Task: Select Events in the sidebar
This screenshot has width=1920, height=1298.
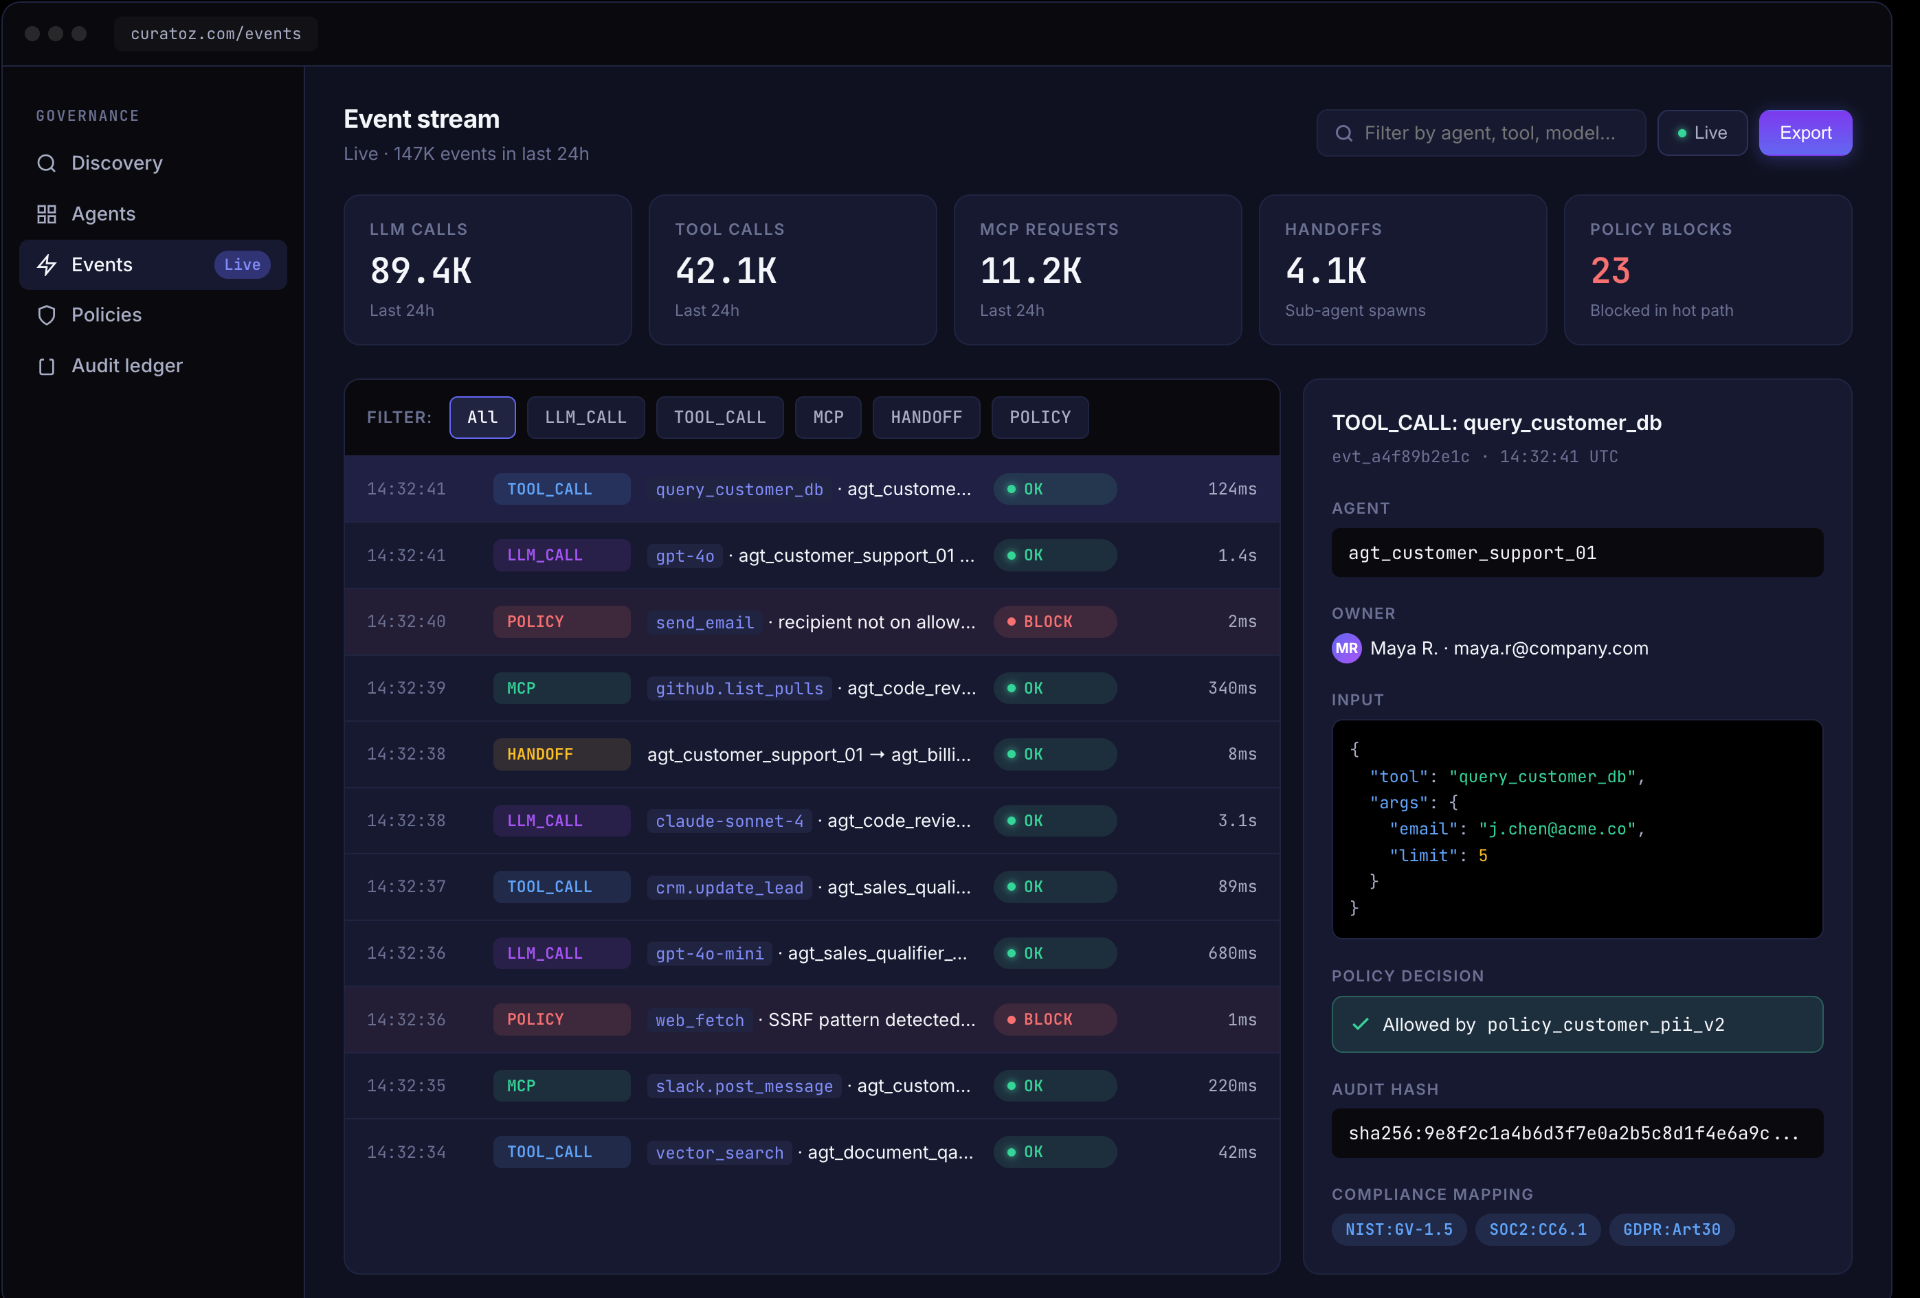Action: pyautogui.click(x=153, y=265)
